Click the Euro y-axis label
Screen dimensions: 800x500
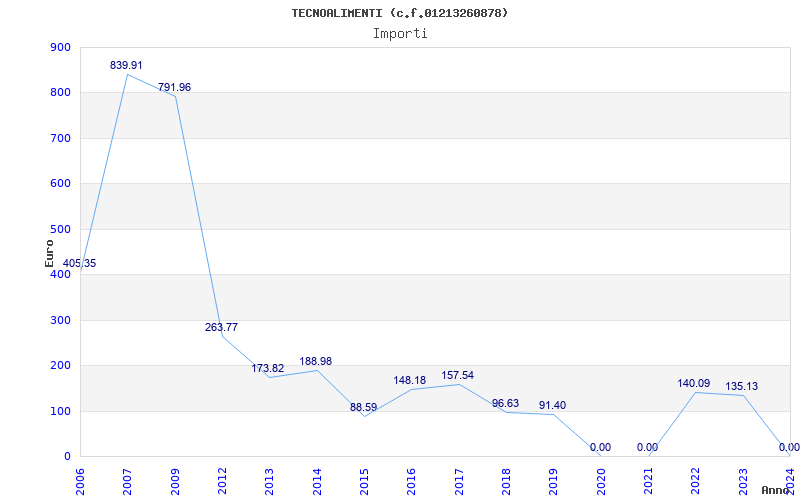click(x=49, y=251)
